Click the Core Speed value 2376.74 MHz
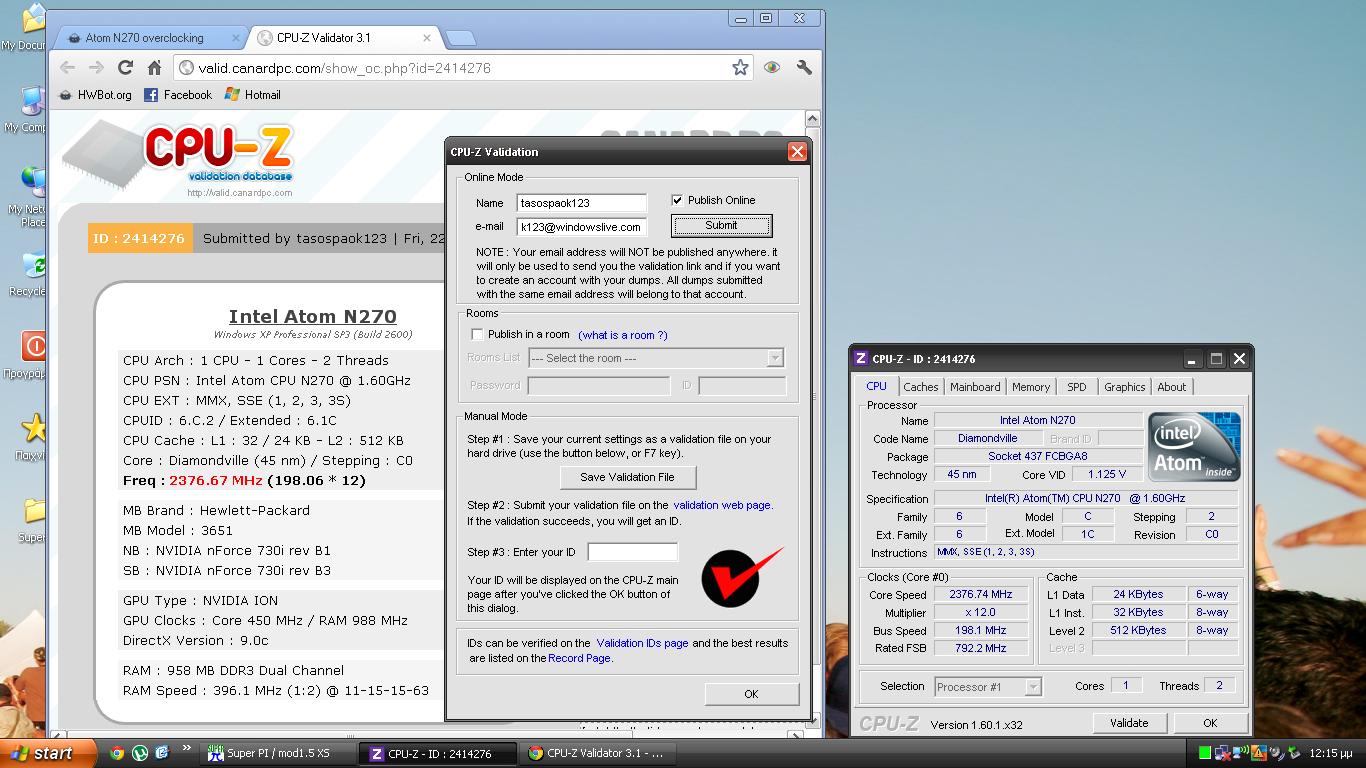The width and height of the screenshot is (1366, 768). click(x=981, y=594)
